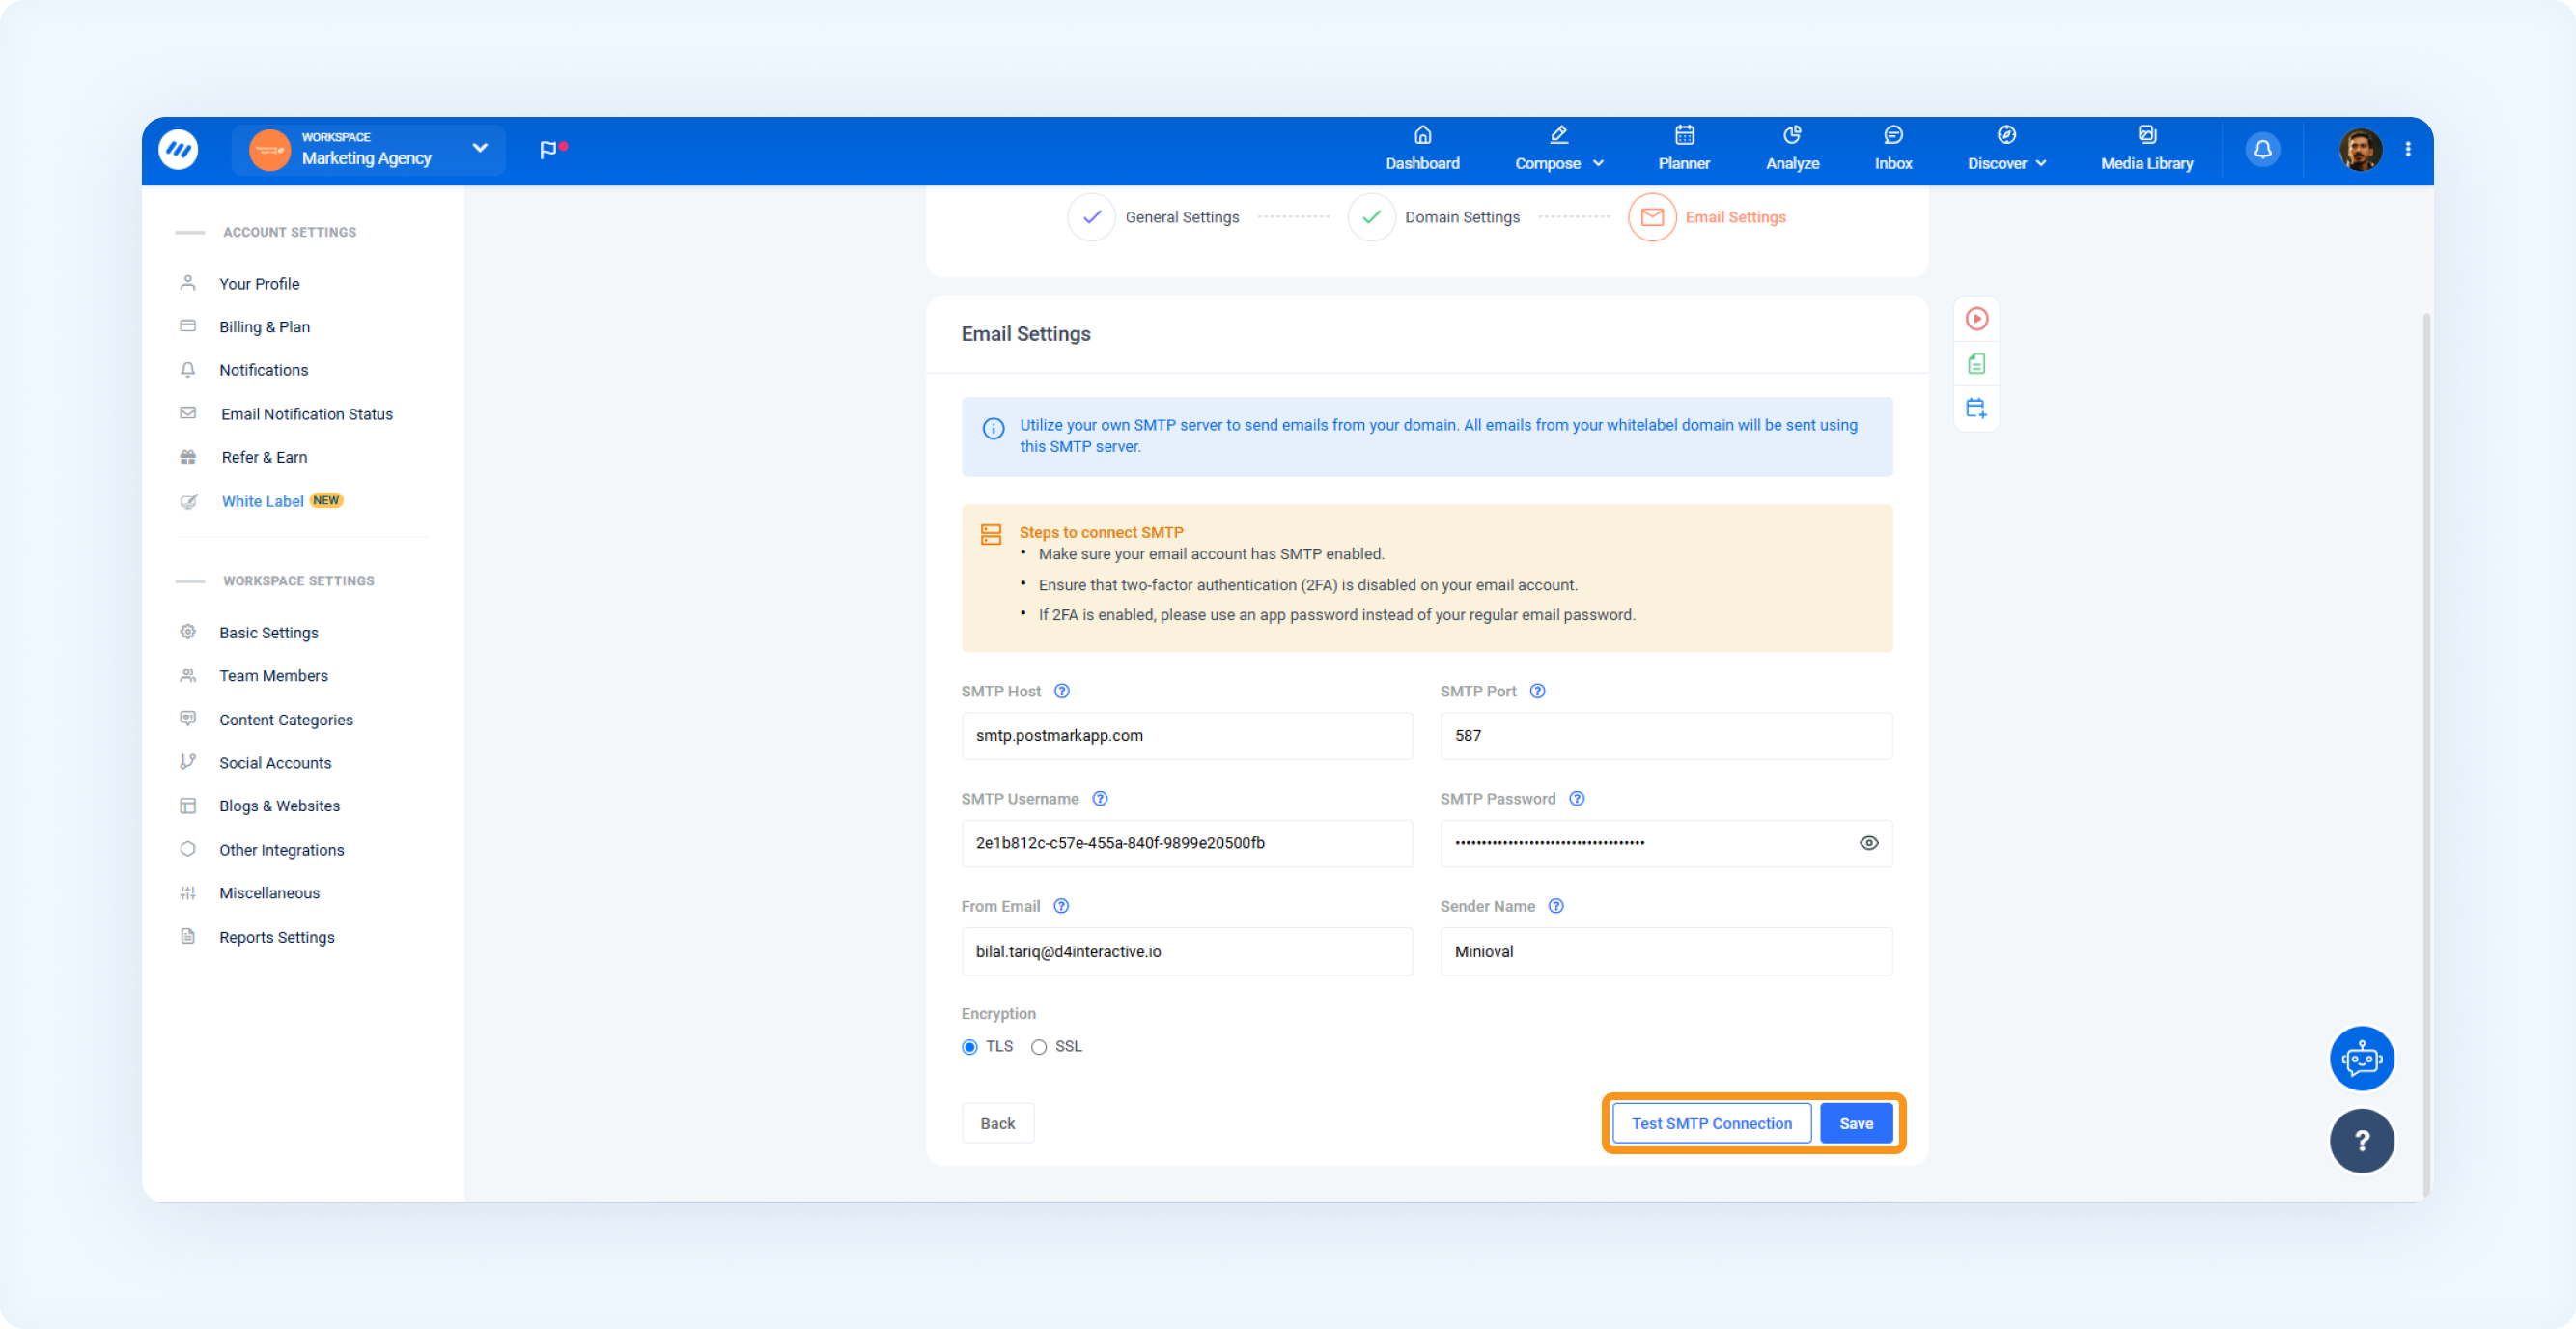The image size is (2576, 1329).
Task: Click the calendar plus schedule icon
Action: click(x=1976, y=408)
